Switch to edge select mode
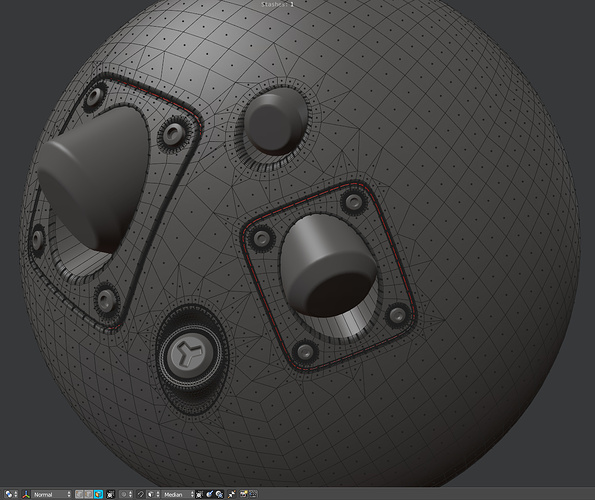The height and width of the screenshot is (500, 595). [x=88, y=494]
